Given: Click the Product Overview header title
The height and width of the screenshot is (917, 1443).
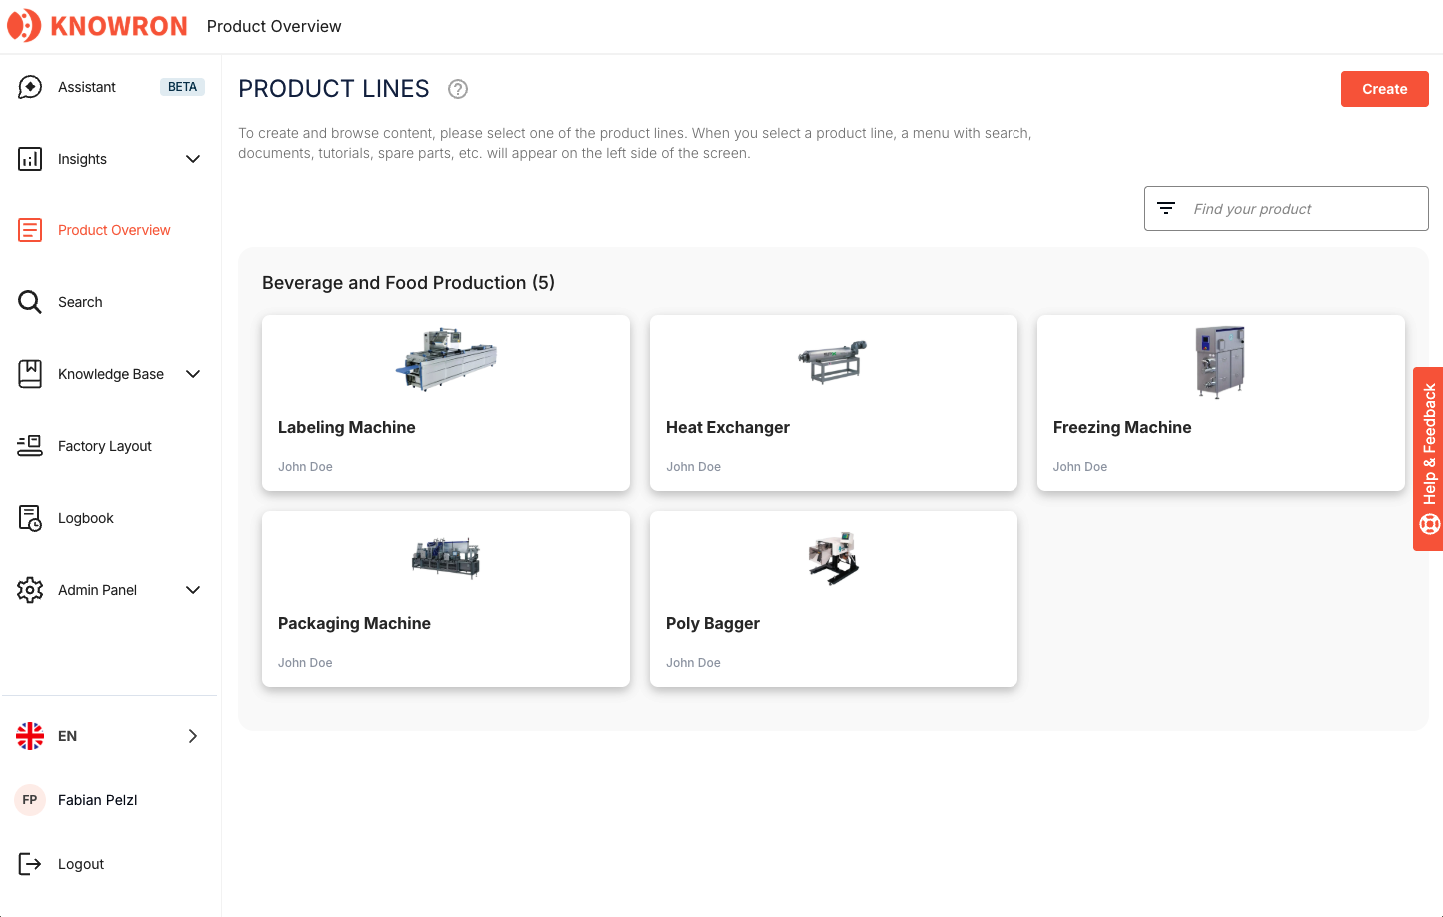Looking at the screenshot, I should coord(274,26).
